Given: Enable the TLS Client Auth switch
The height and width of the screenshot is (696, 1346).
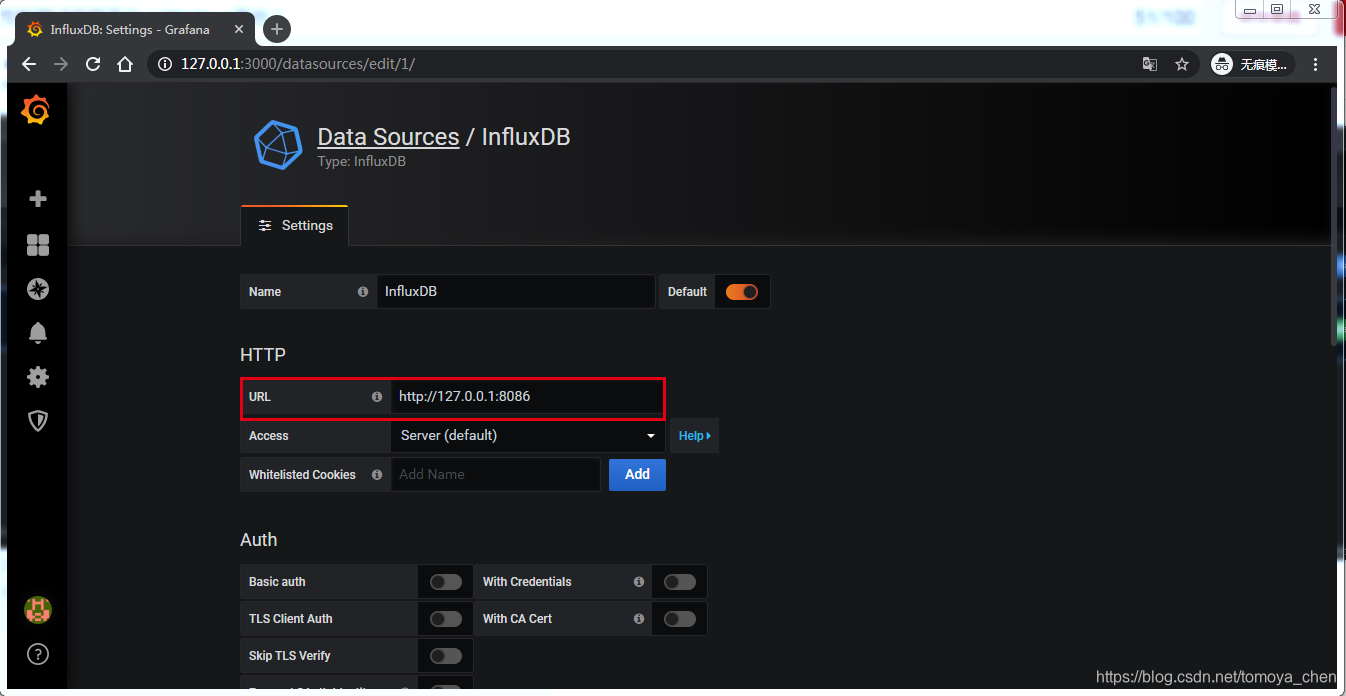Looking at the screenshot, I should click(x=446, y=619).
